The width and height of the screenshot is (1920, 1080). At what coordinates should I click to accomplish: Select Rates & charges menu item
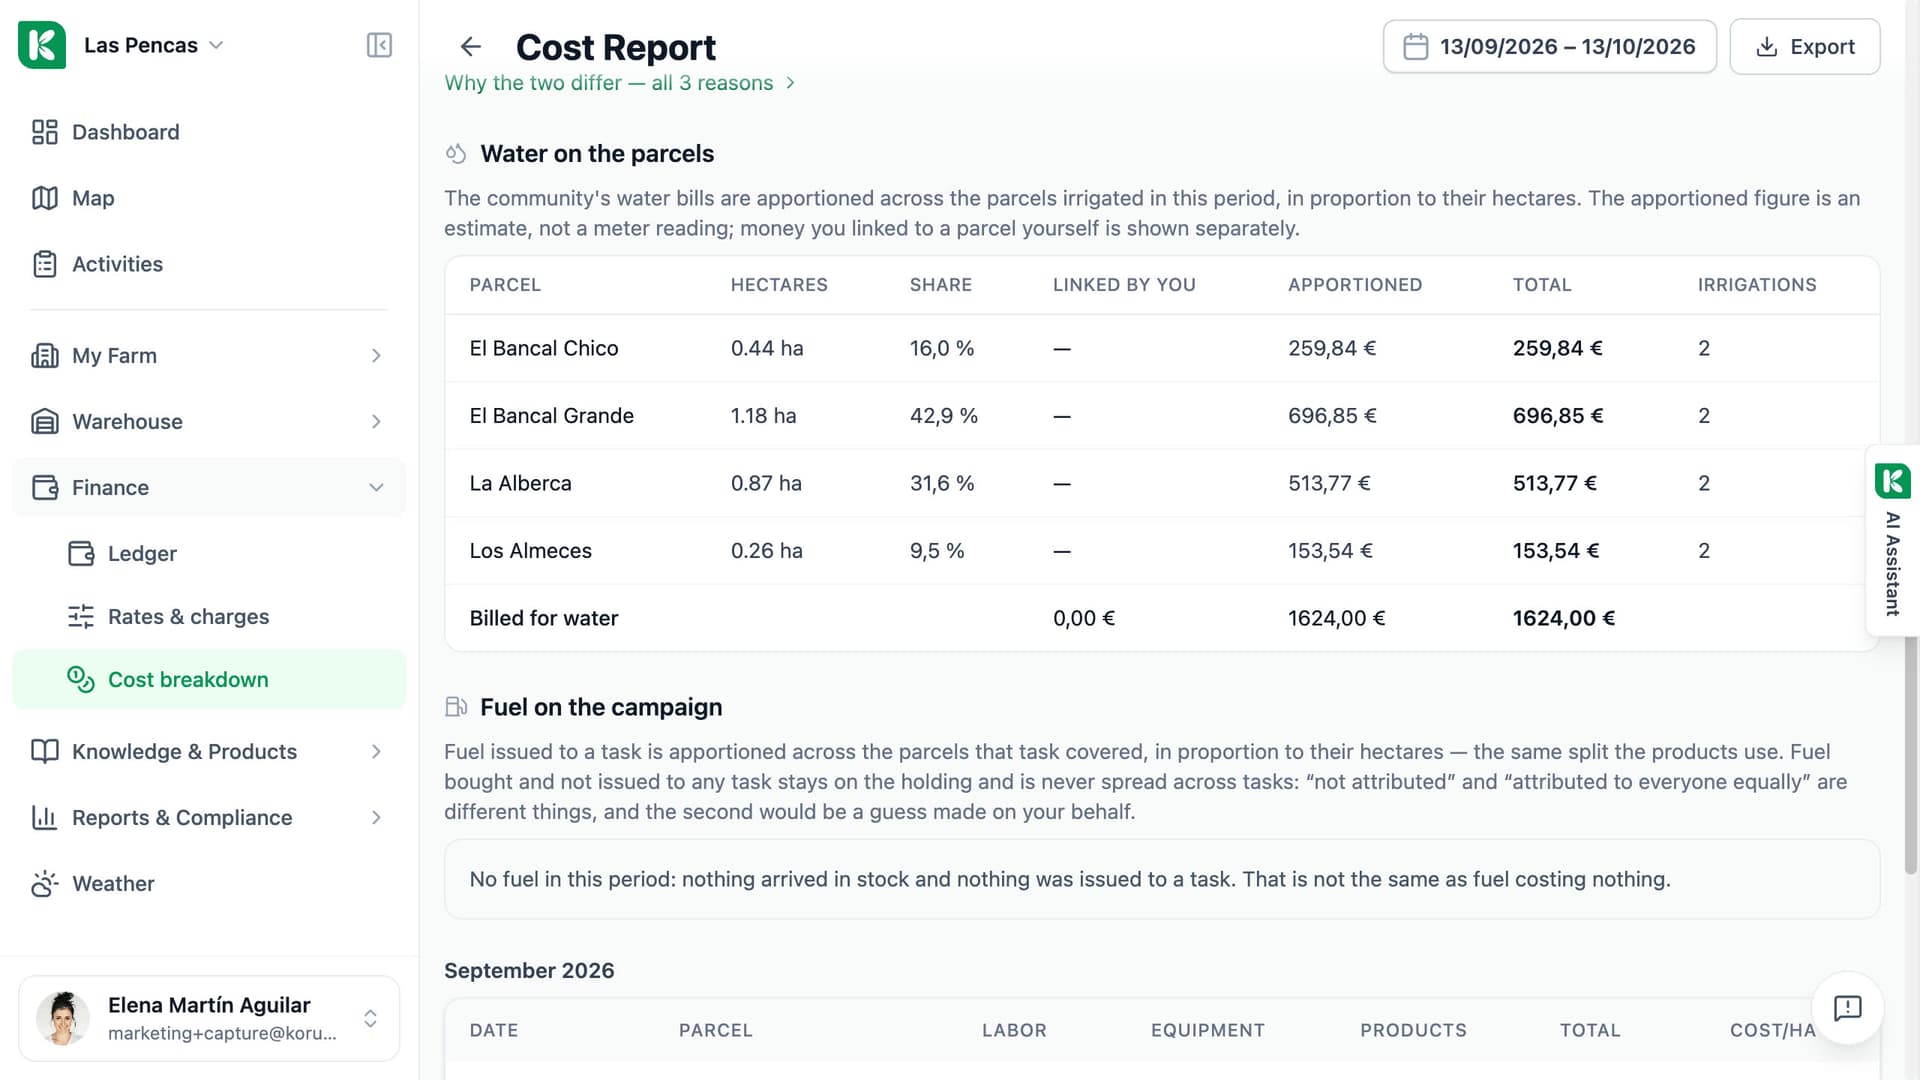click(209, 616)
